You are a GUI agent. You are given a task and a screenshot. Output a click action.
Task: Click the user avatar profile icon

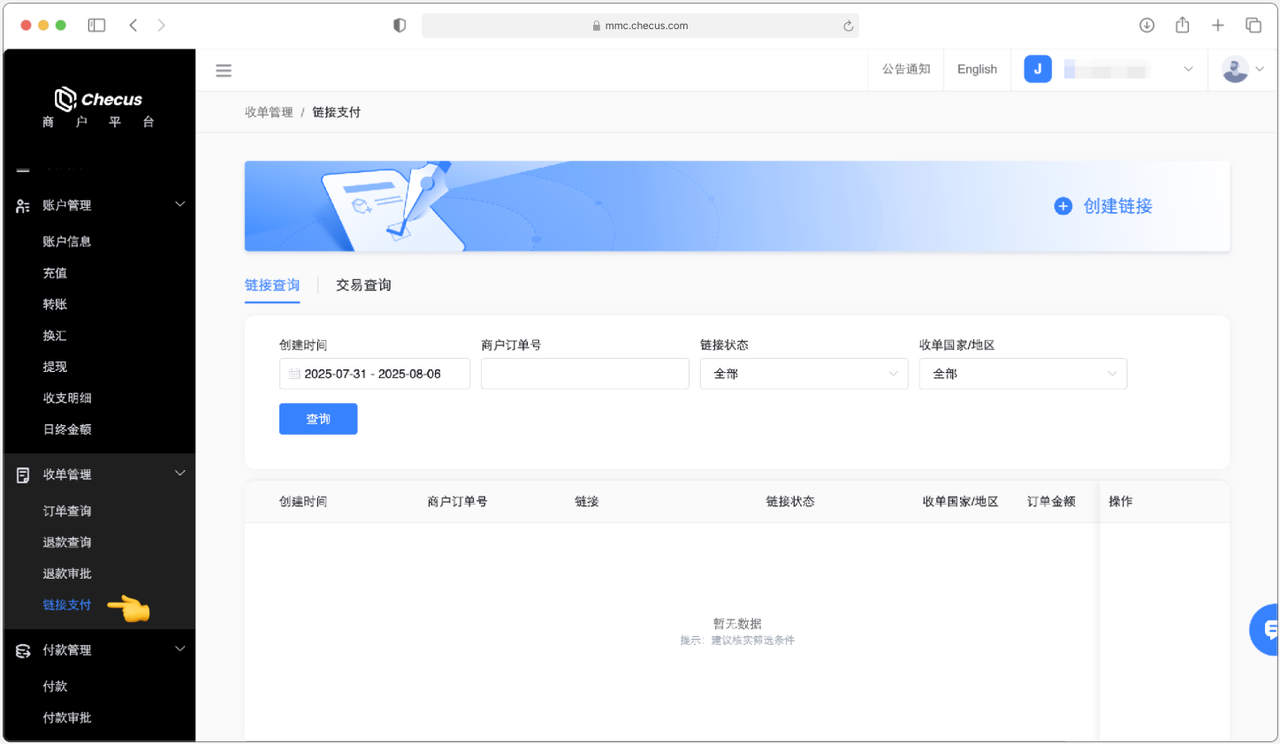1235,69
